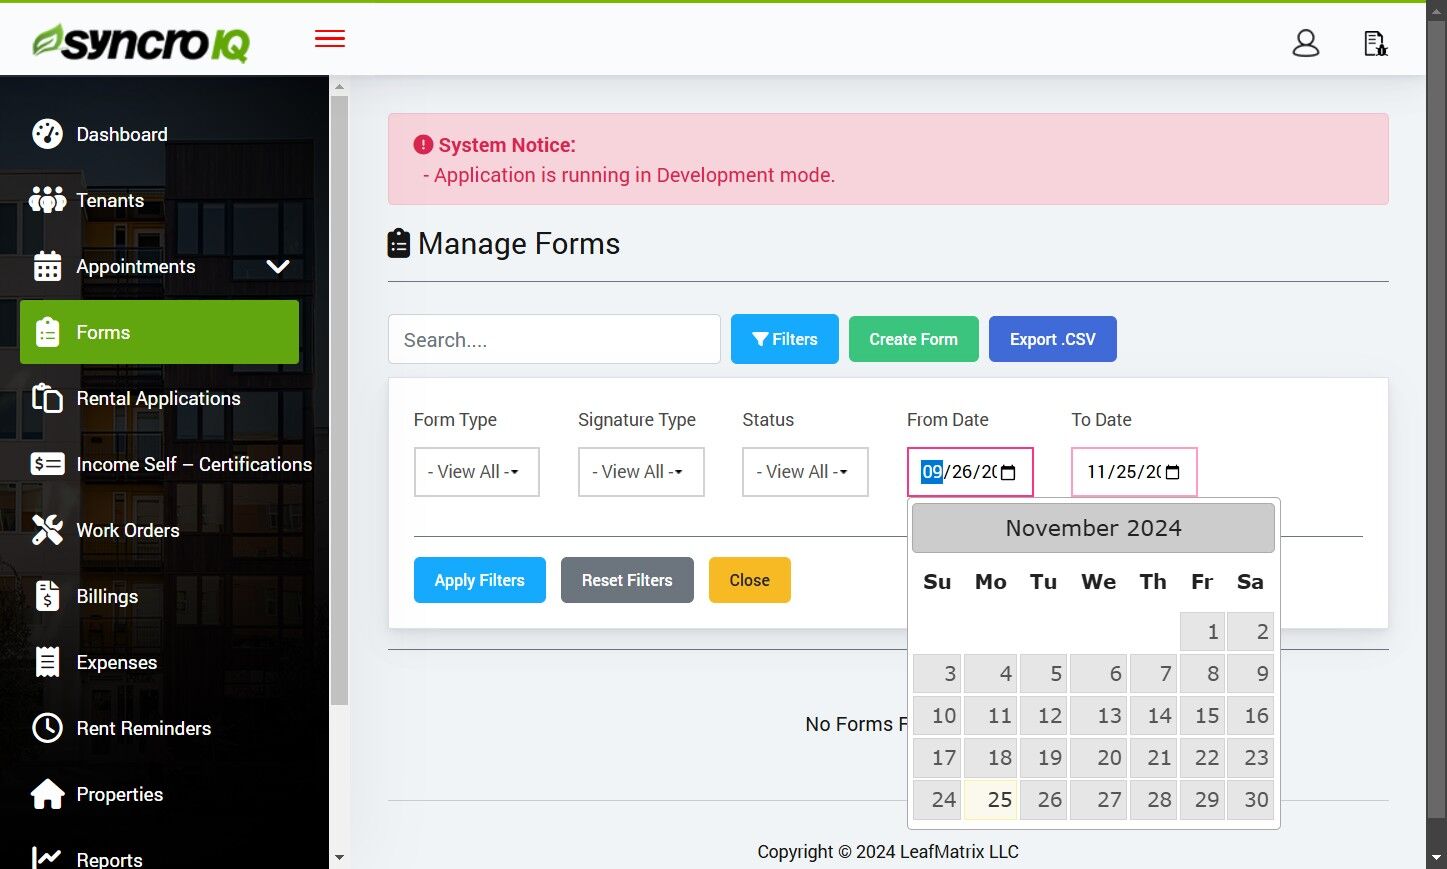Select November 18 in the calendar
Viewport: 1447px width, 869px height.
tap(991, 757)
